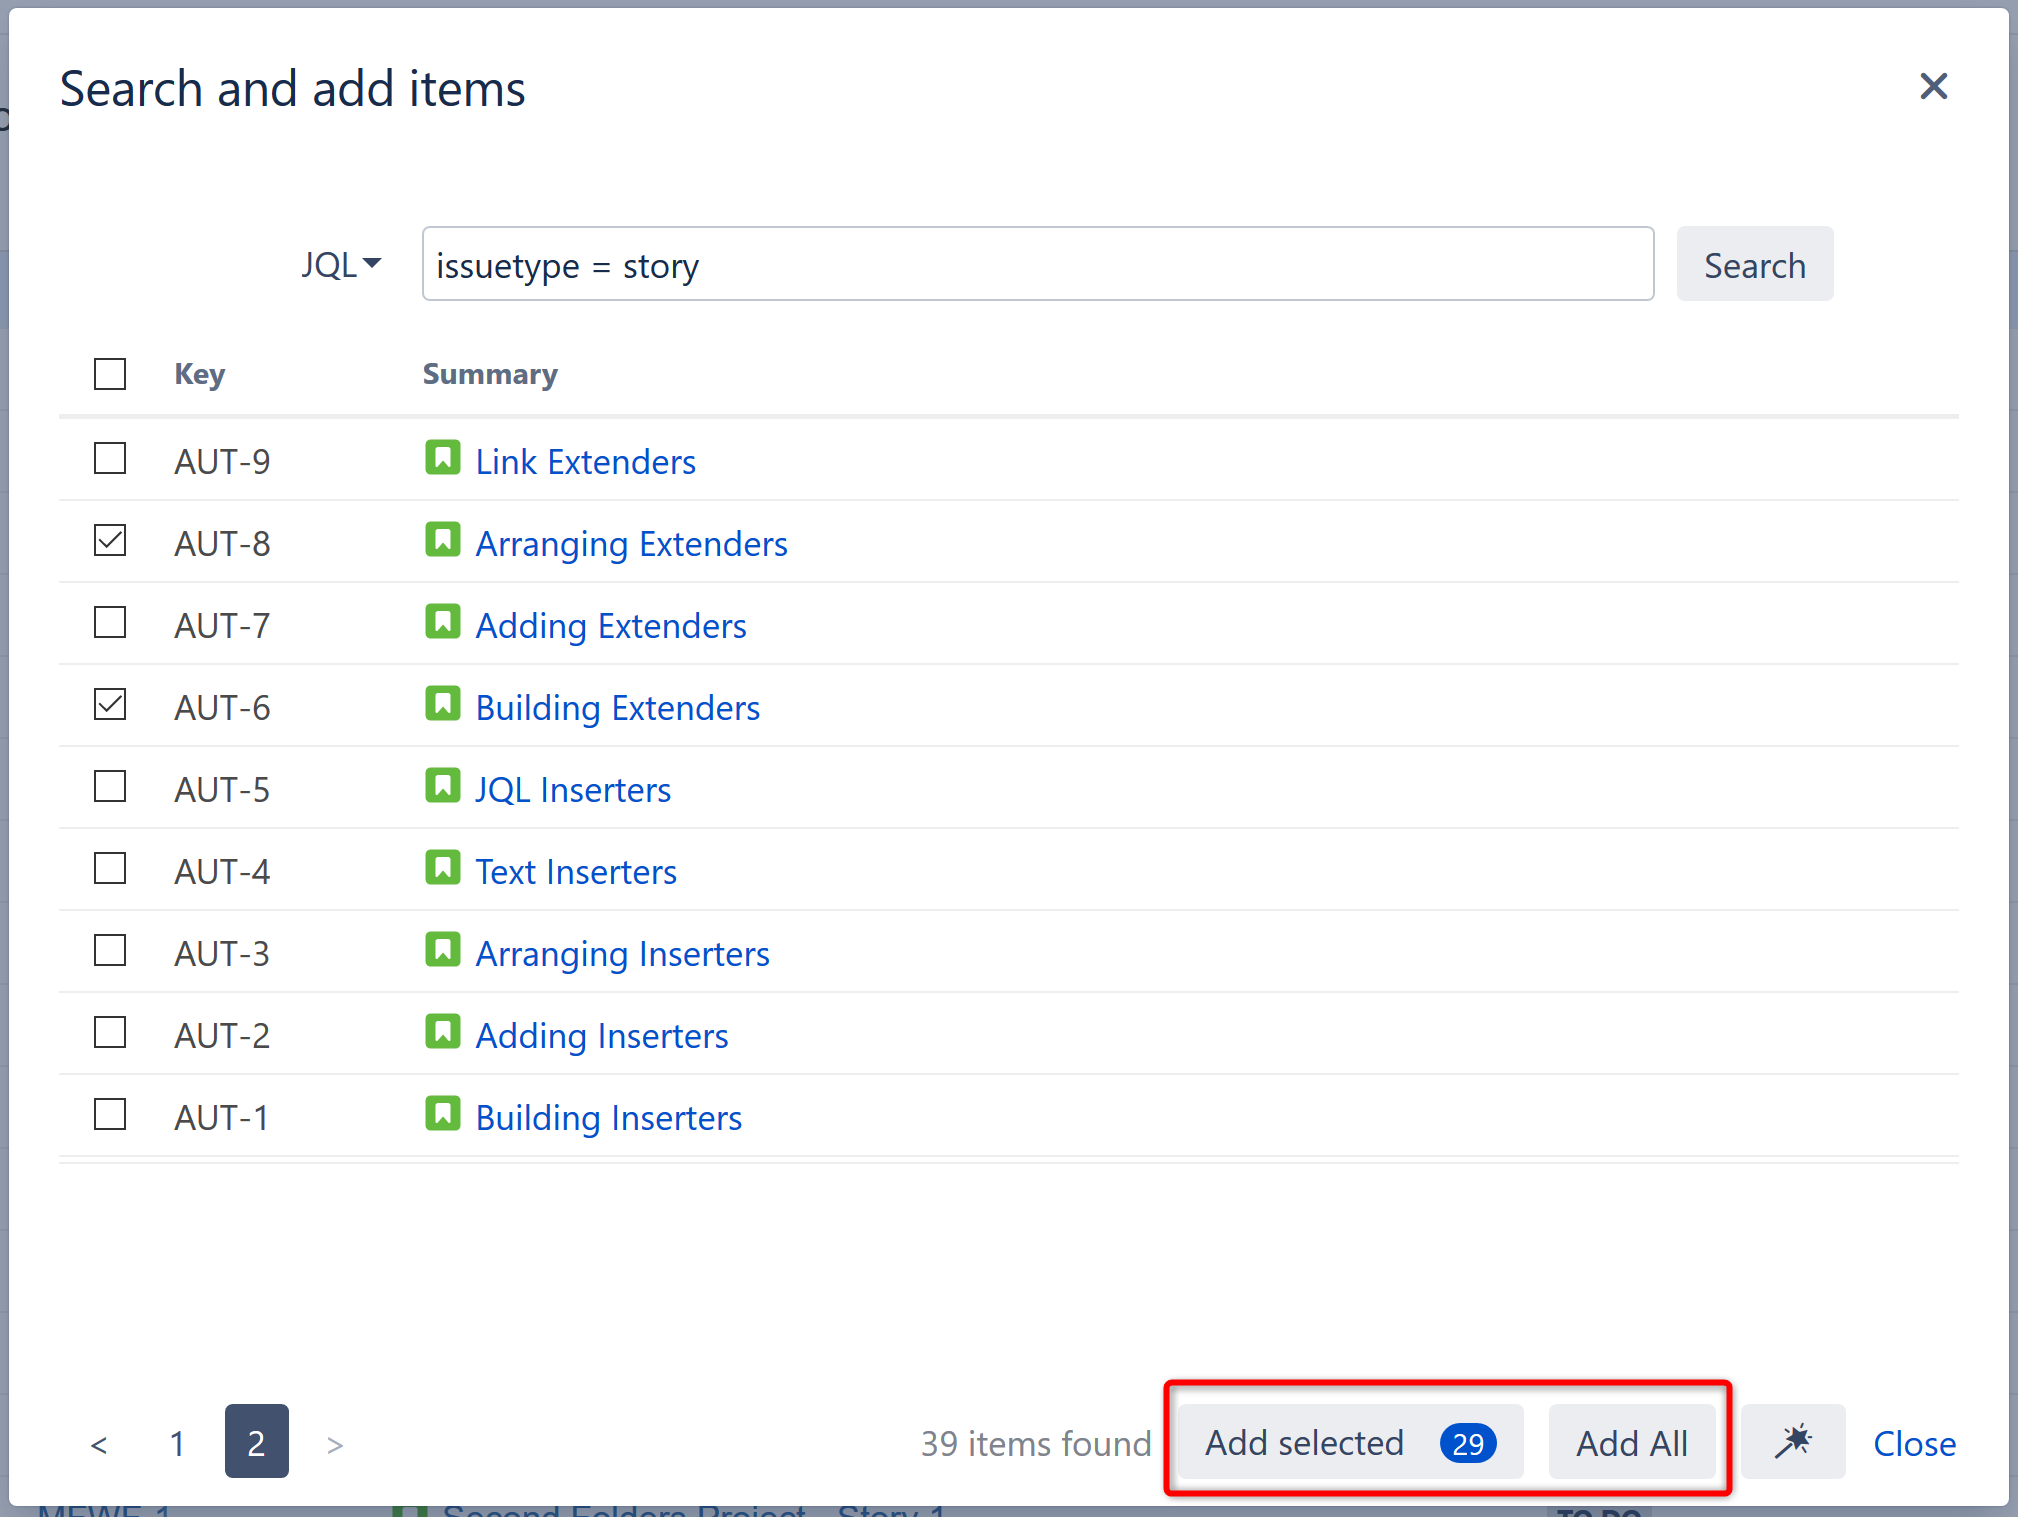Click the story icon beside Arranging Extenders
The height and width of the screenshot is (1517, 2018).
443,539
